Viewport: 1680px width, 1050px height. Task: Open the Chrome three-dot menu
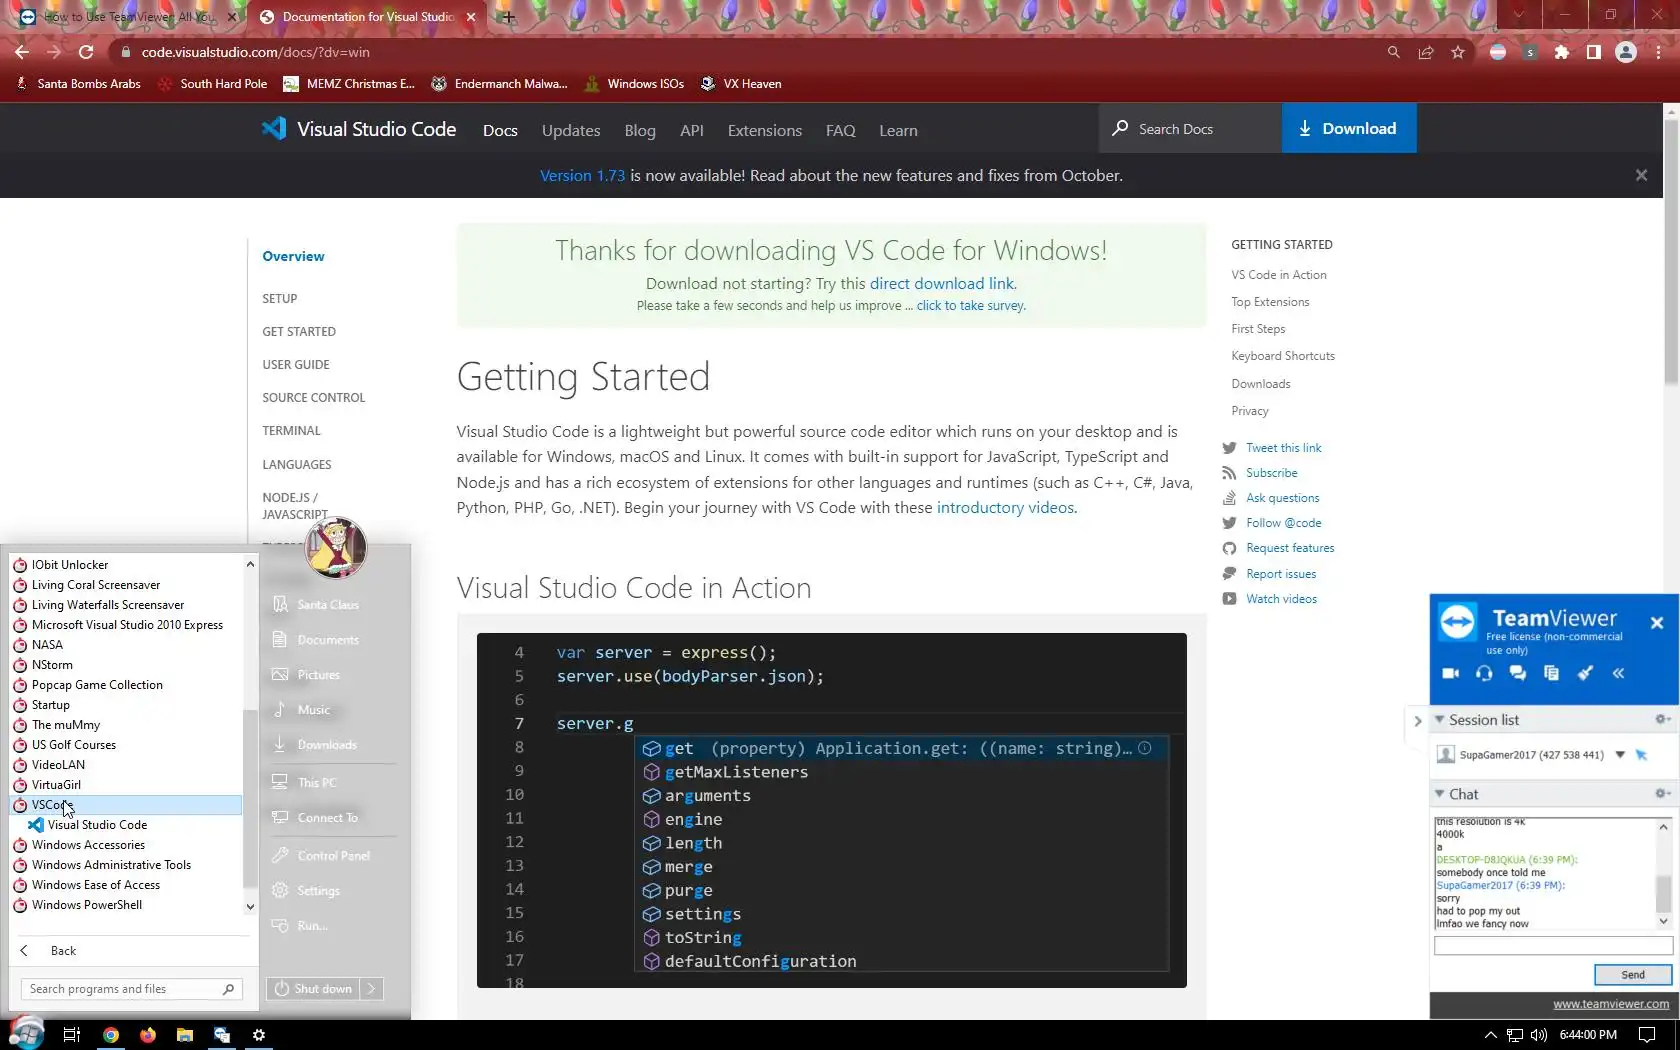[1658, 52]
